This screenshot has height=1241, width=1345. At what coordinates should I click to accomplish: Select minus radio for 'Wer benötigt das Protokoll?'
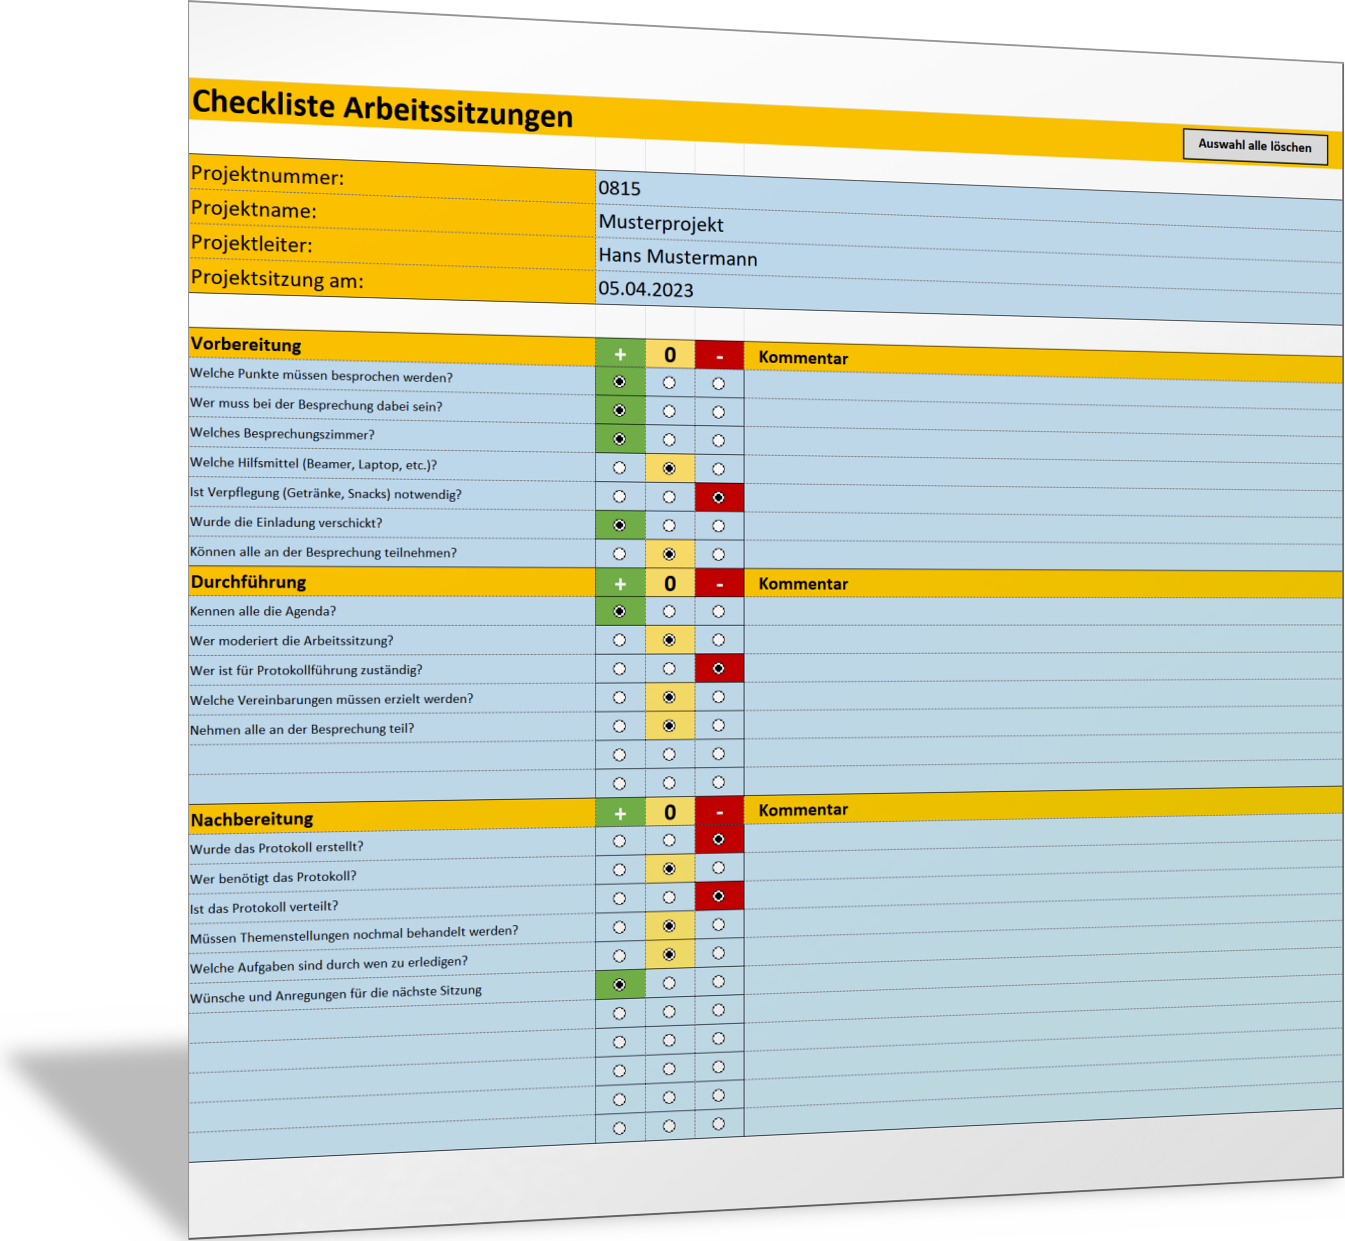coord(718,868)
